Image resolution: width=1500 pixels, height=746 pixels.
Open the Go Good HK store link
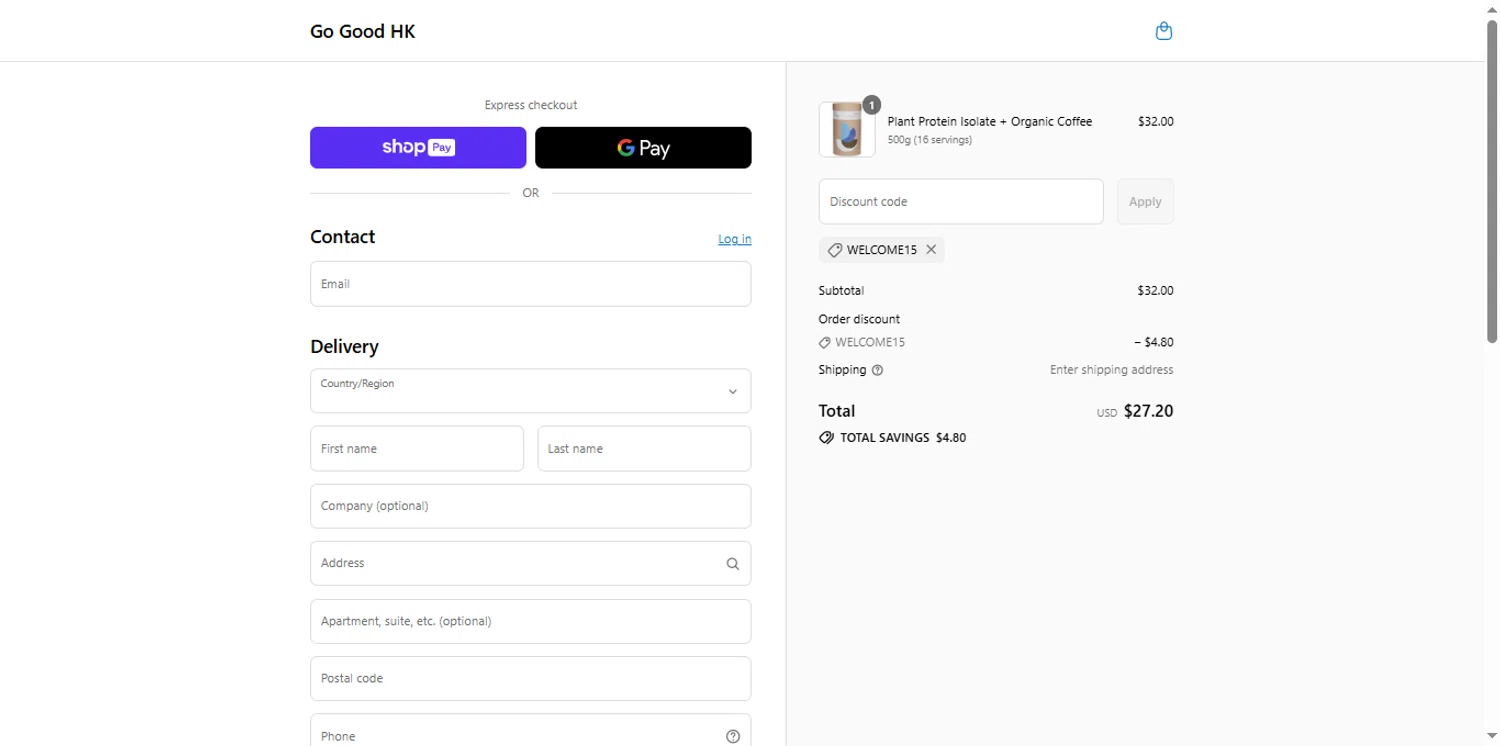point(362,31)
